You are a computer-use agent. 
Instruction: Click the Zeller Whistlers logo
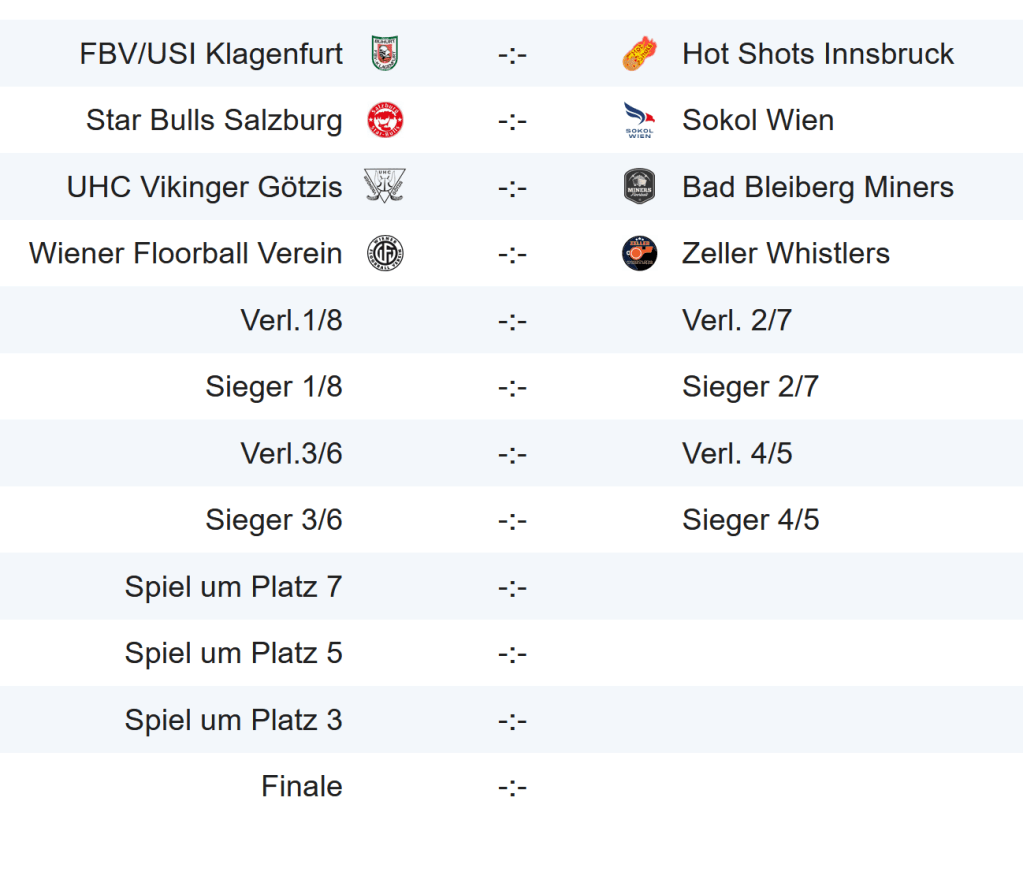[639, 253]
